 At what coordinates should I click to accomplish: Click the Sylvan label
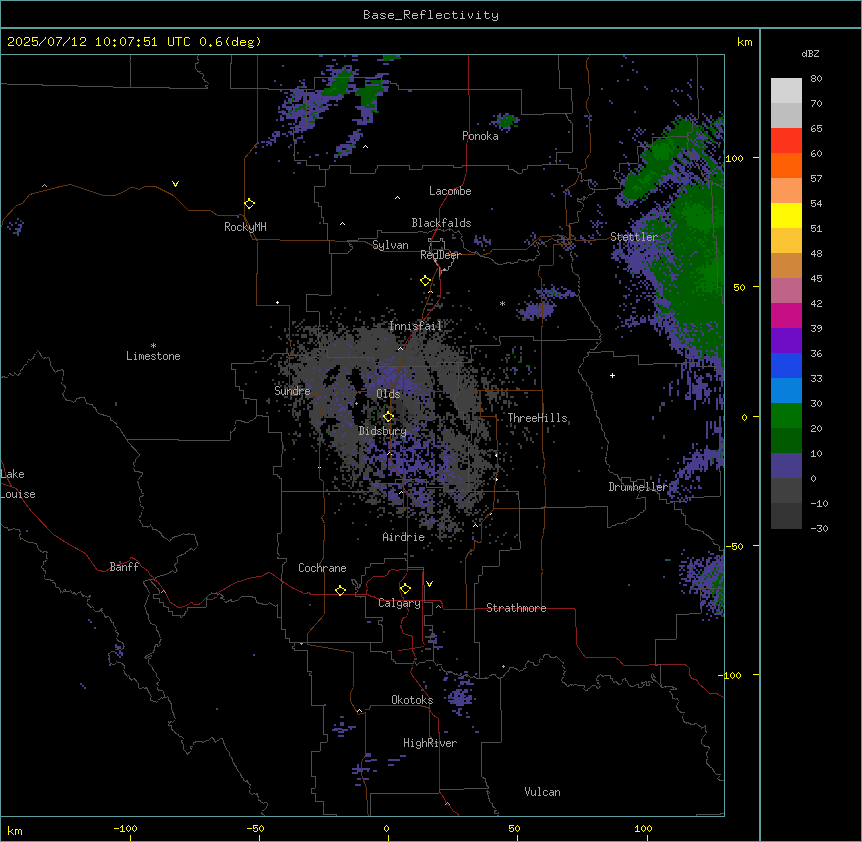390,245
